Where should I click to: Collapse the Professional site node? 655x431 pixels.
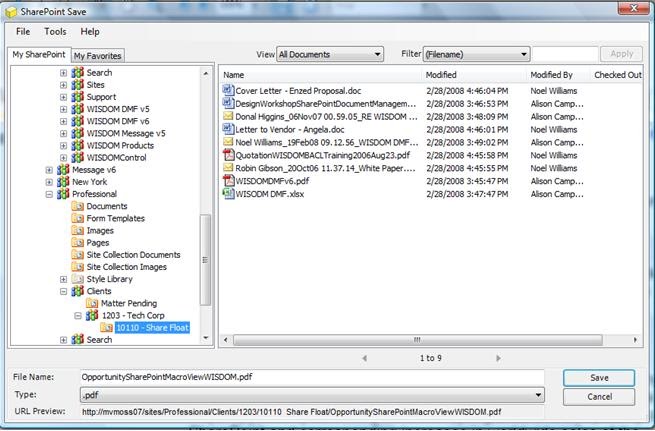(x=49, y=194)
